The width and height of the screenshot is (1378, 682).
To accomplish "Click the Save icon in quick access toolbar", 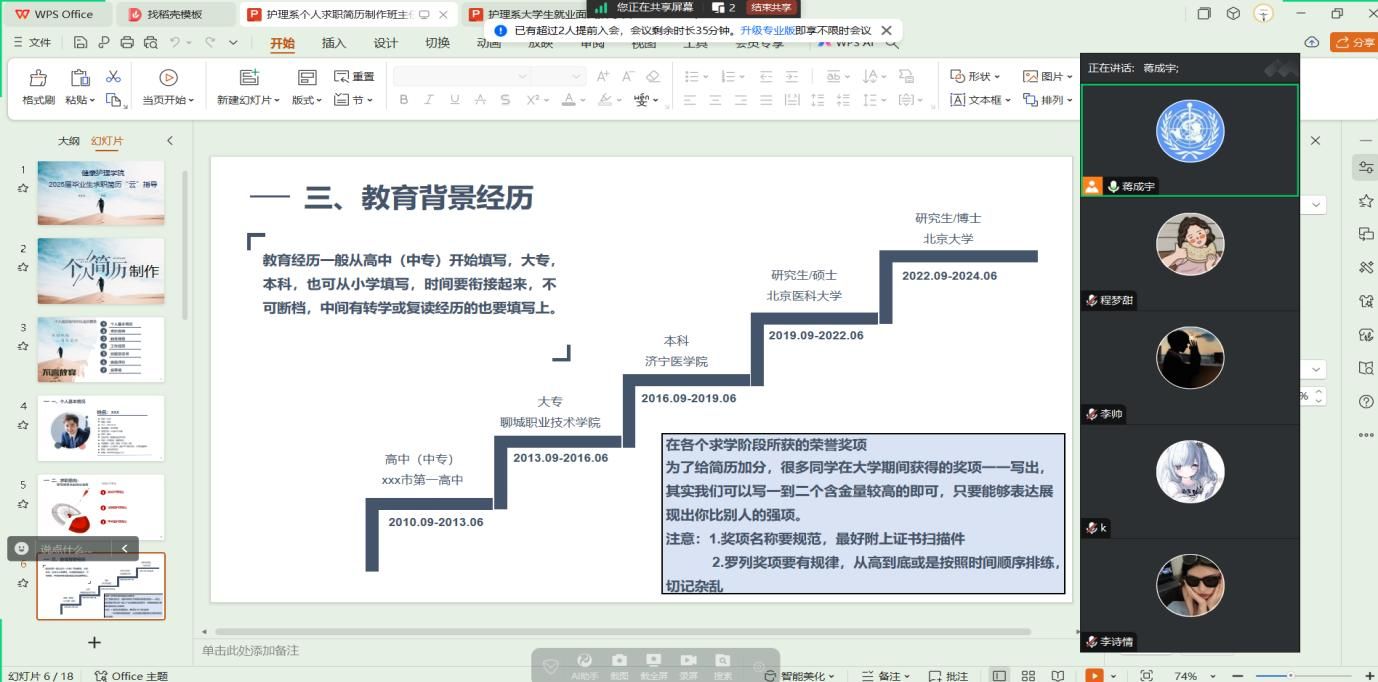I will [81, 43].
